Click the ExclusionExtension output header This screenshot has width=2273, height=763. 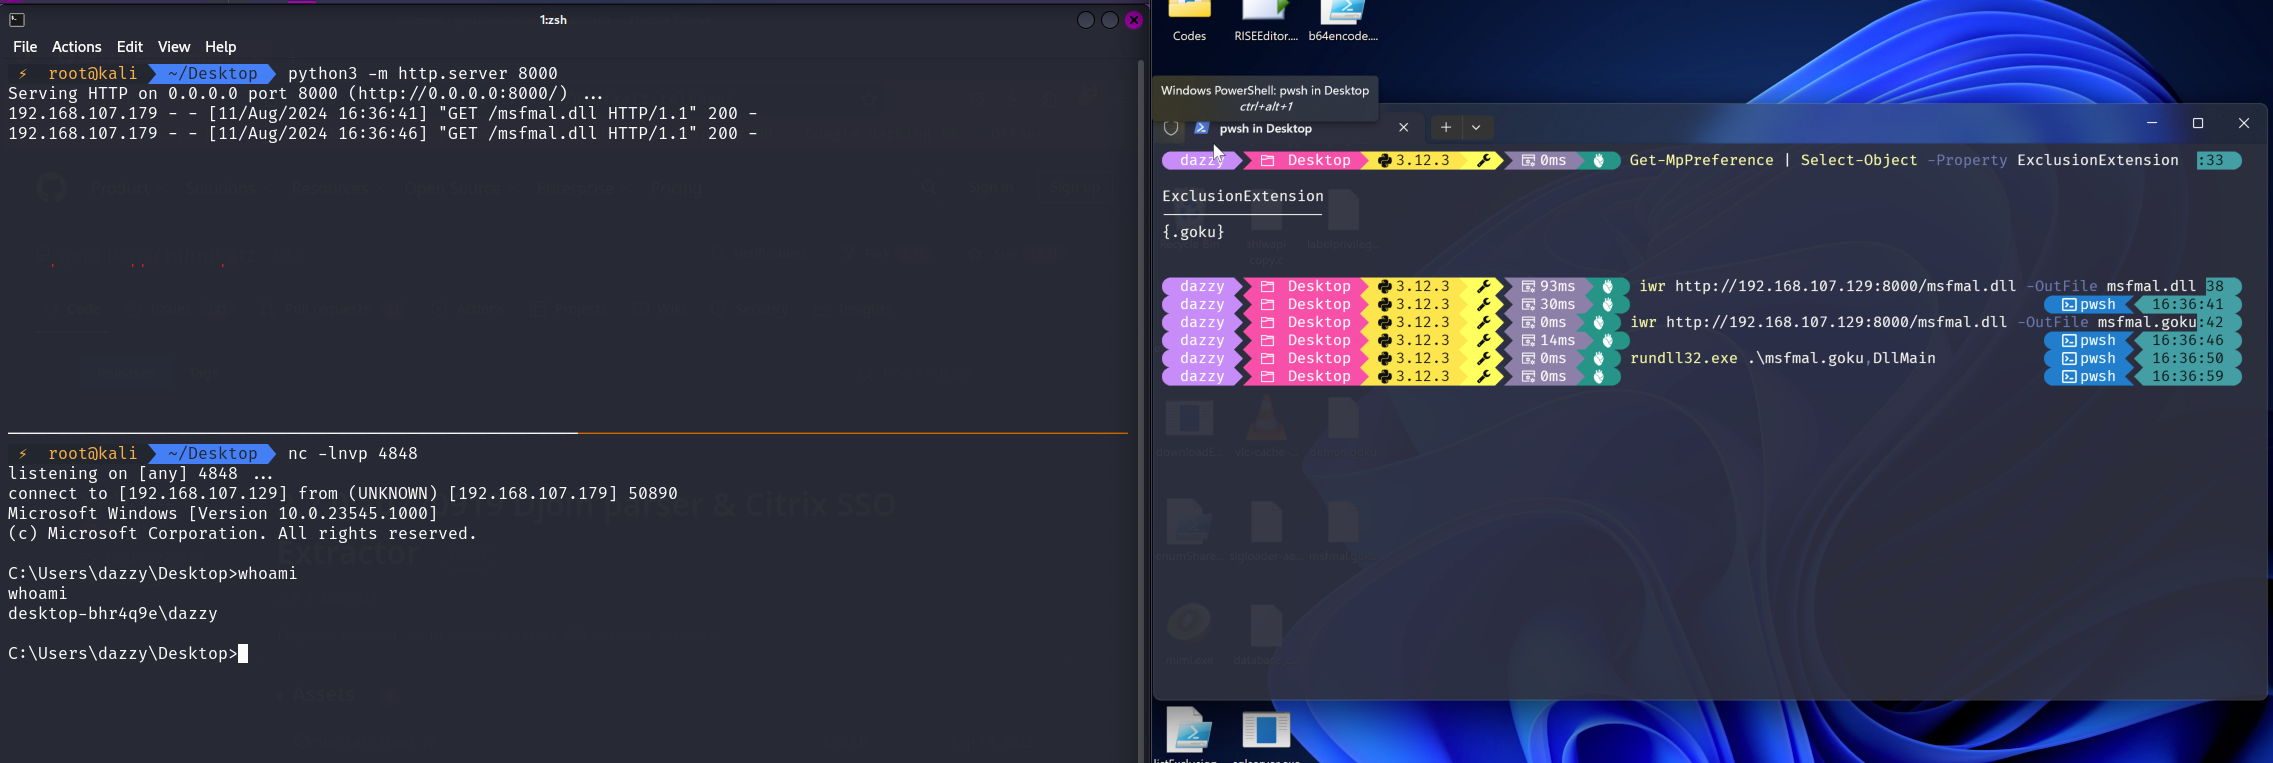pyautogui.click(x=1243, y=196)
